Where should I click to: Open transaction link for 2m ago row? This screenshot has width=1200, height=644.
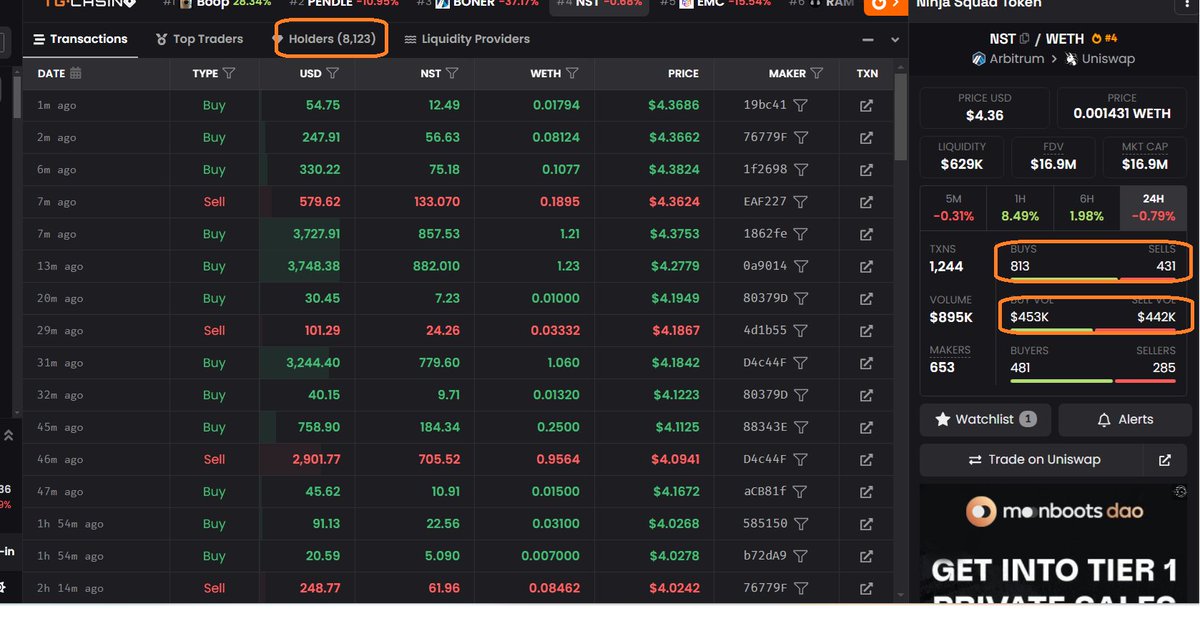[x=866, y=137]
